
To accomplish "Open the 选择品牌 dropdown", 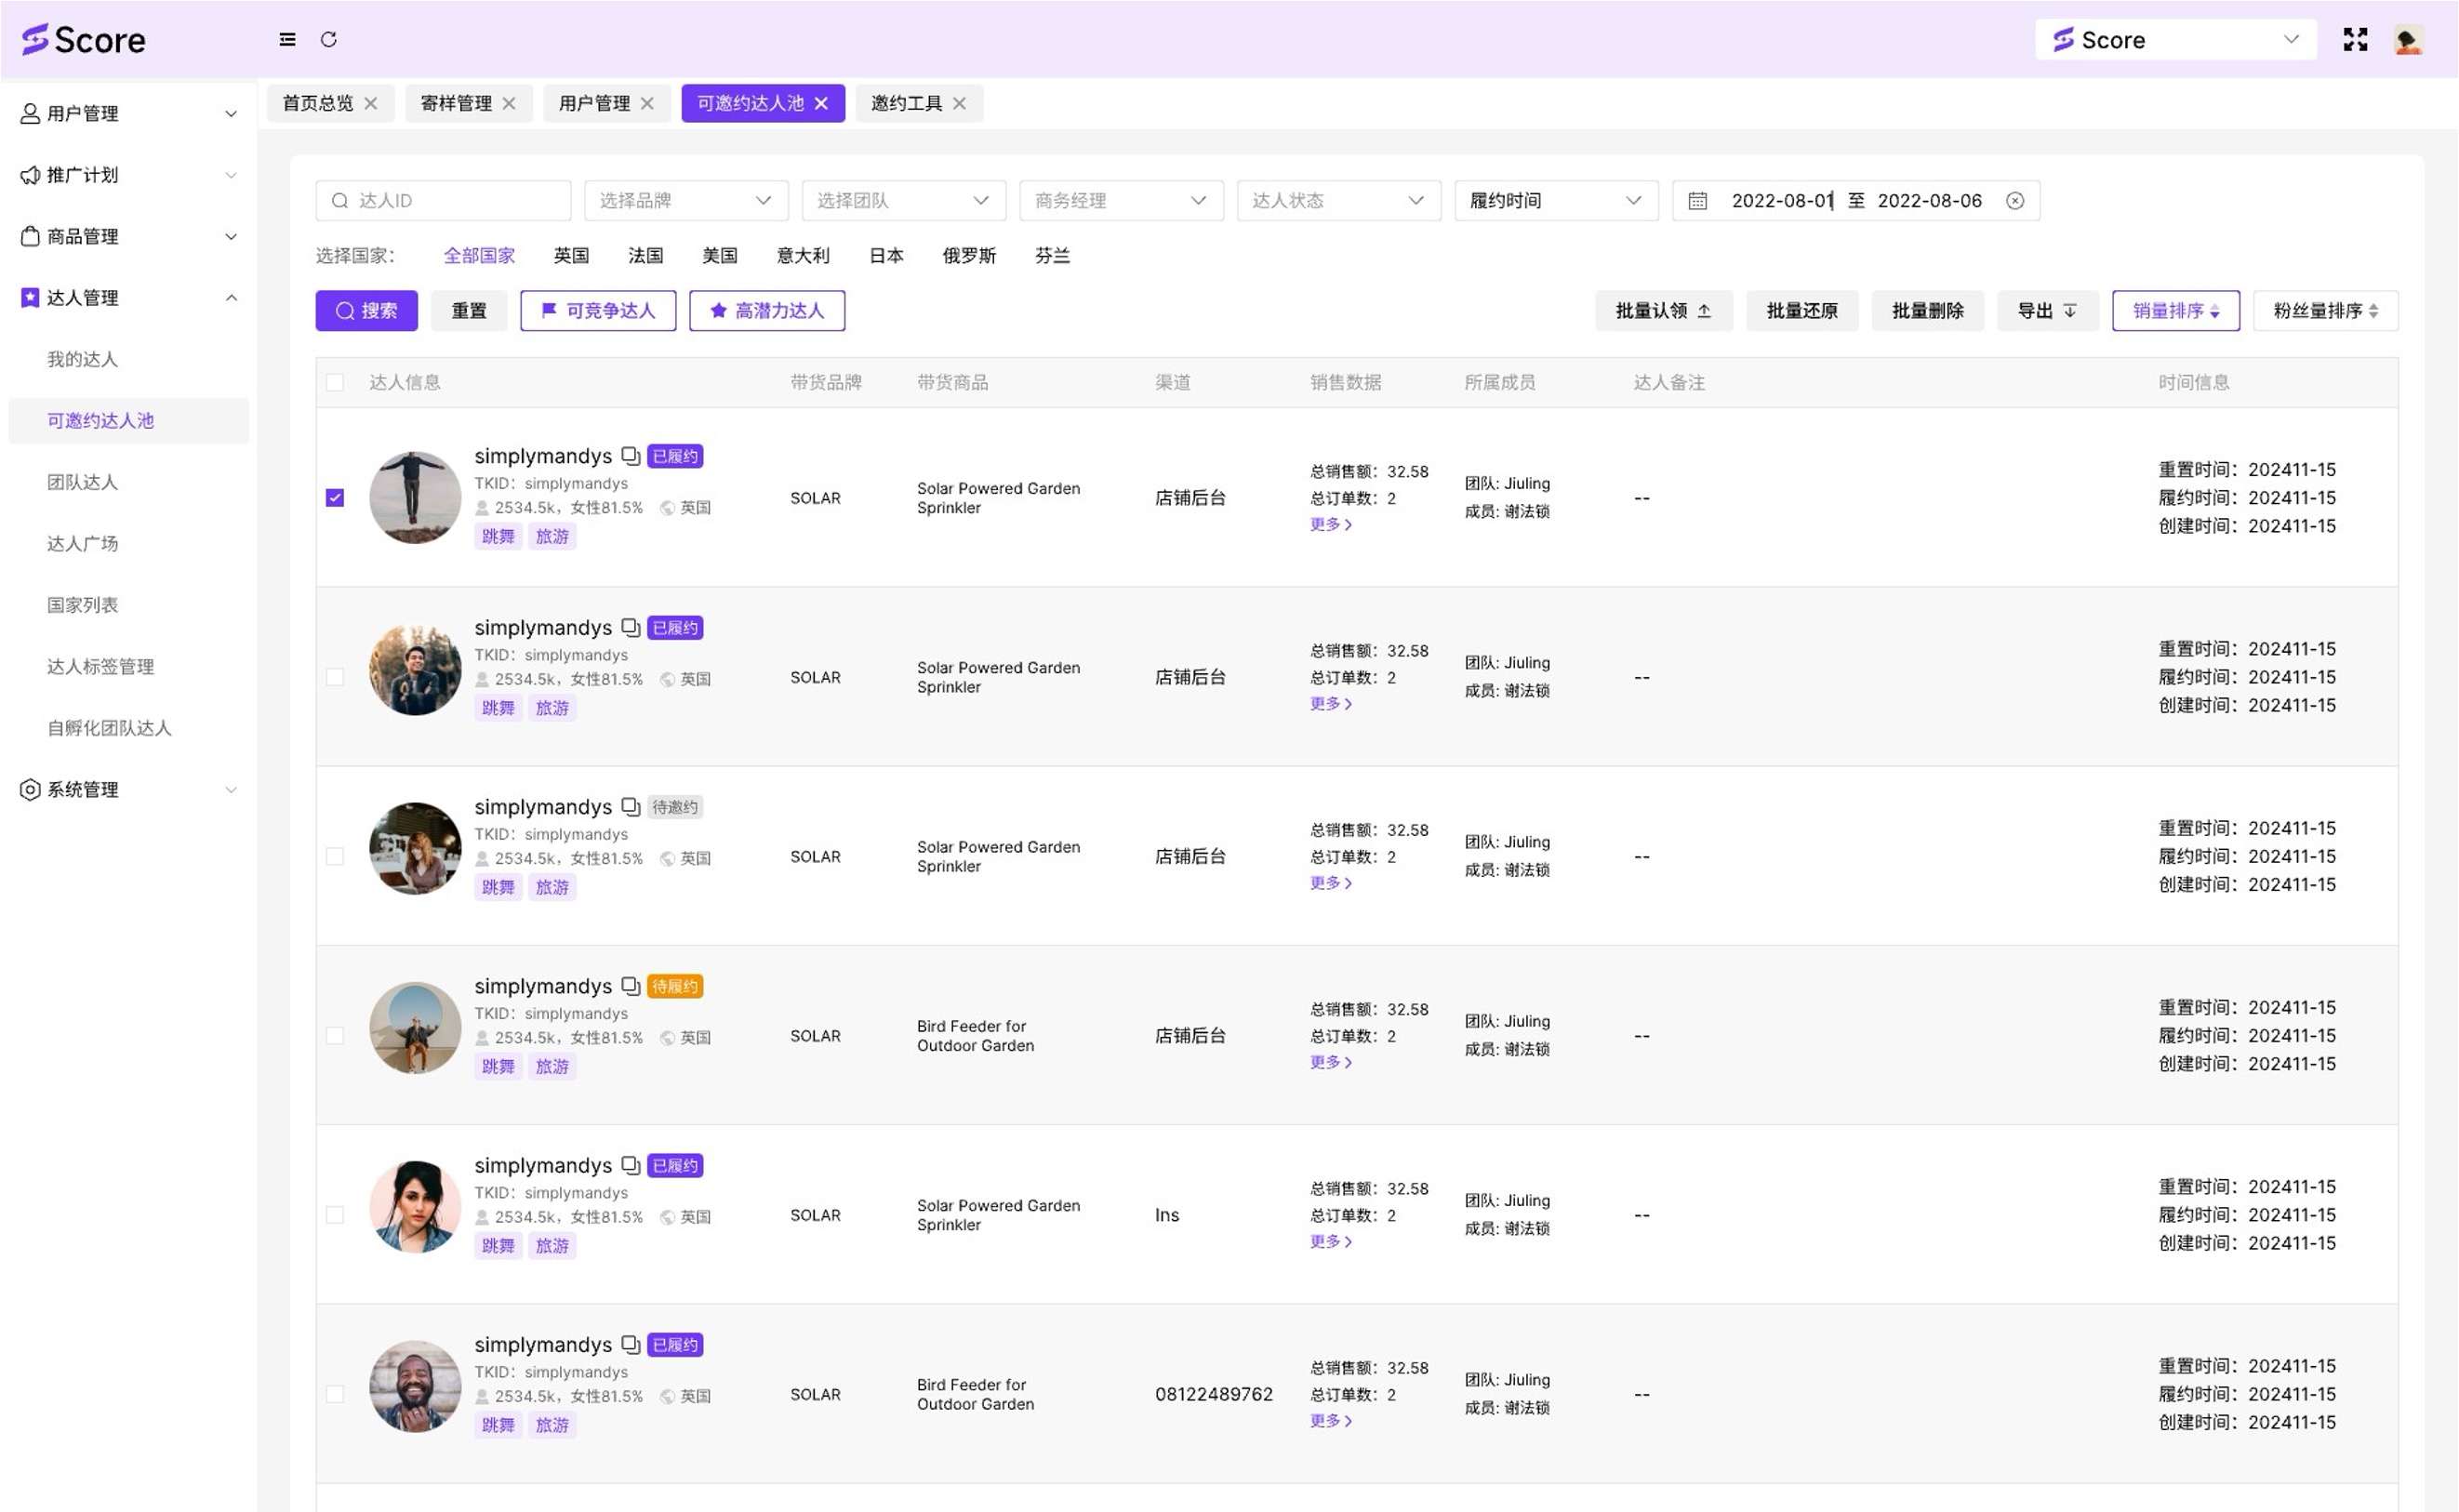I will coord(685,200).
